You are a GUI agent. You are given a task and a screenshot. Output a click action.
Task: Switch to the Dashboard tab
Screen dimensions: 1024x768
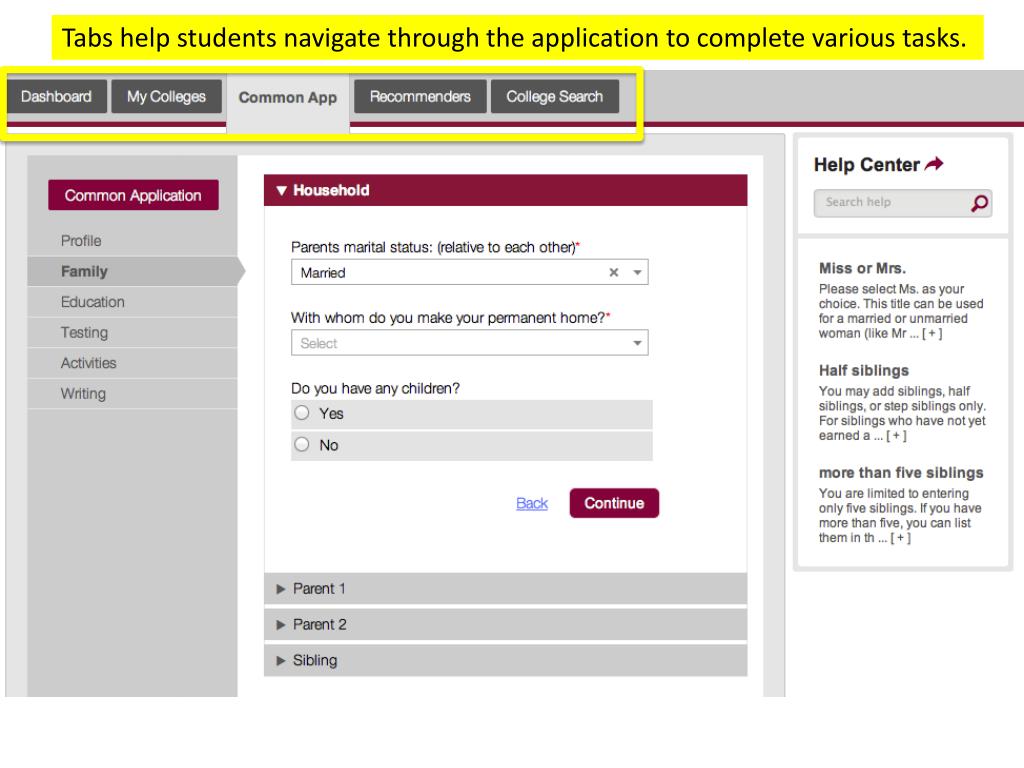[56, 97]
